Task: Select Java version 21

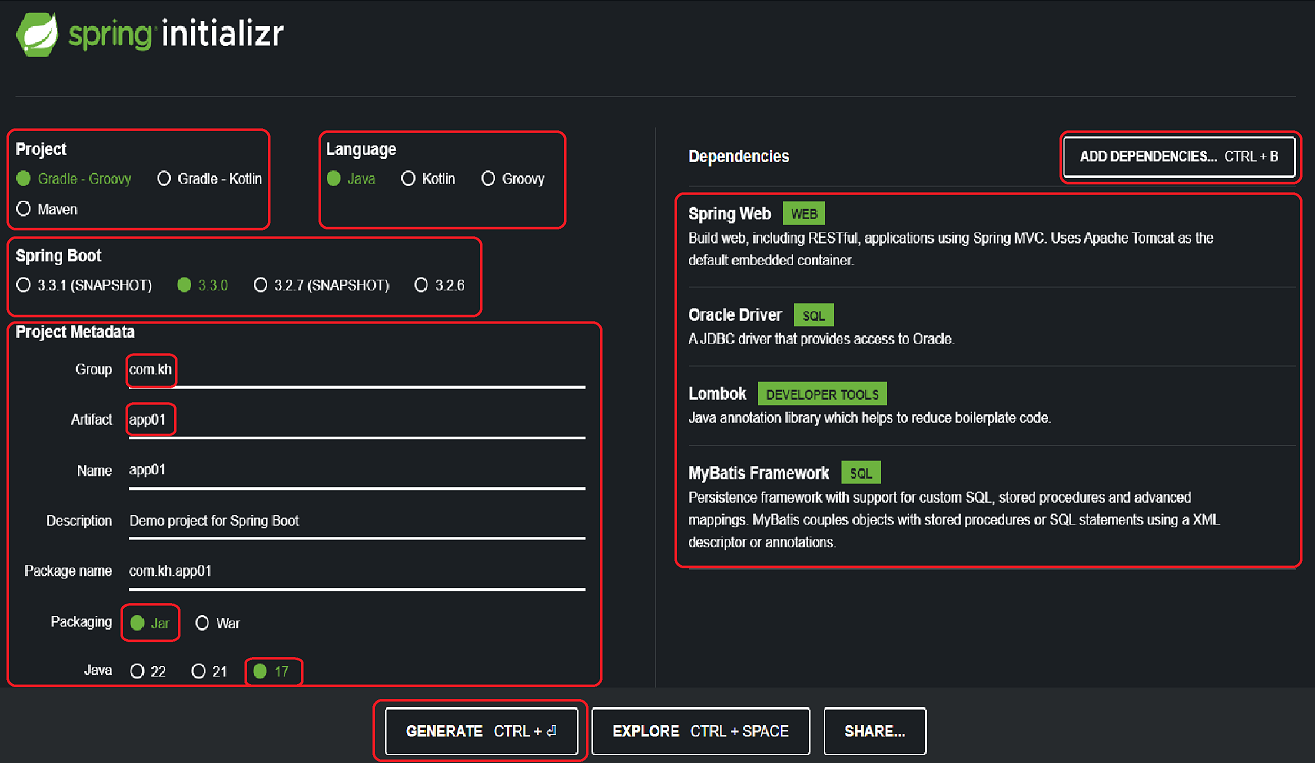Action: (x=210, y=671)
